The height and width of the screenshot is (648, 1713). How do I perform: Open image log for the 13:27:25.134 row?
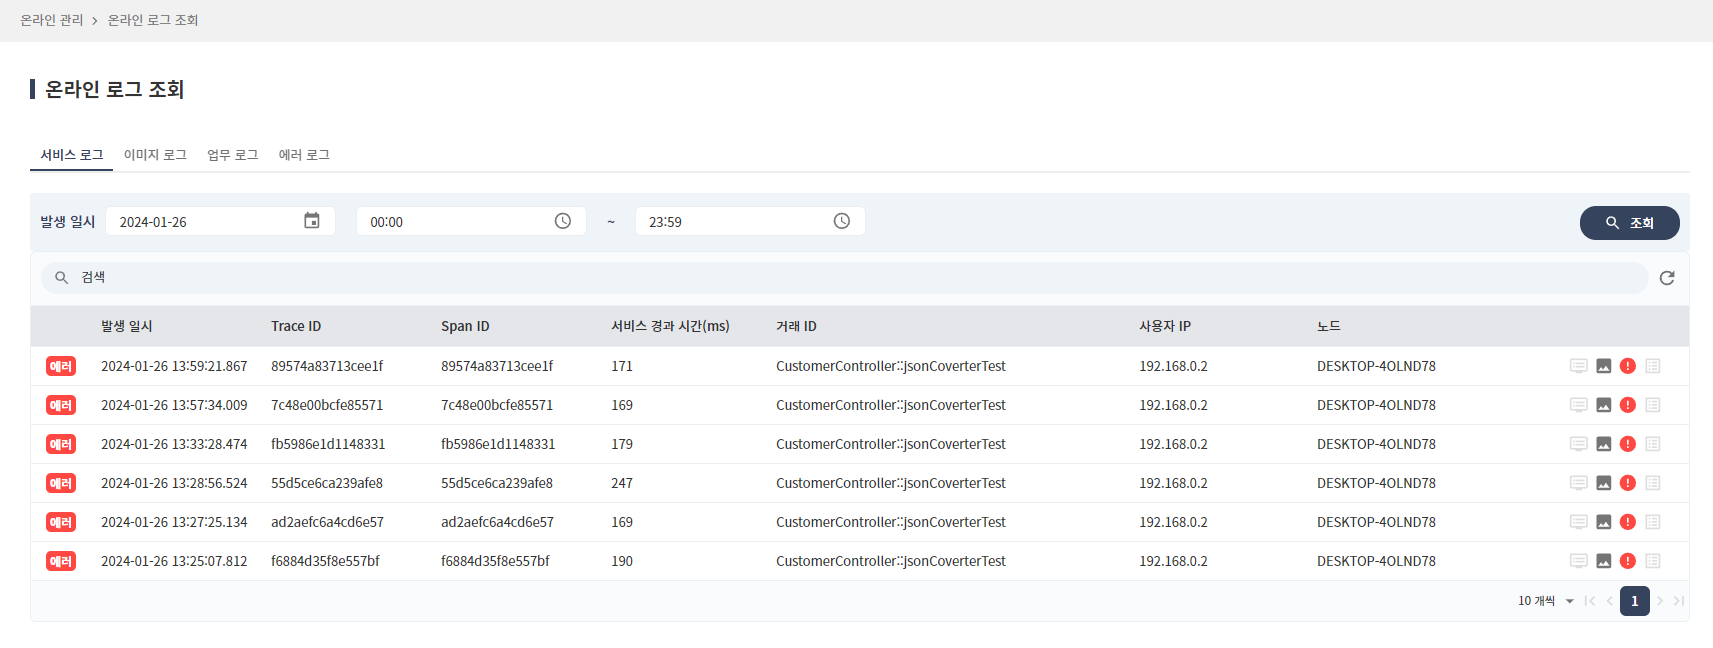click(1603, 522)
